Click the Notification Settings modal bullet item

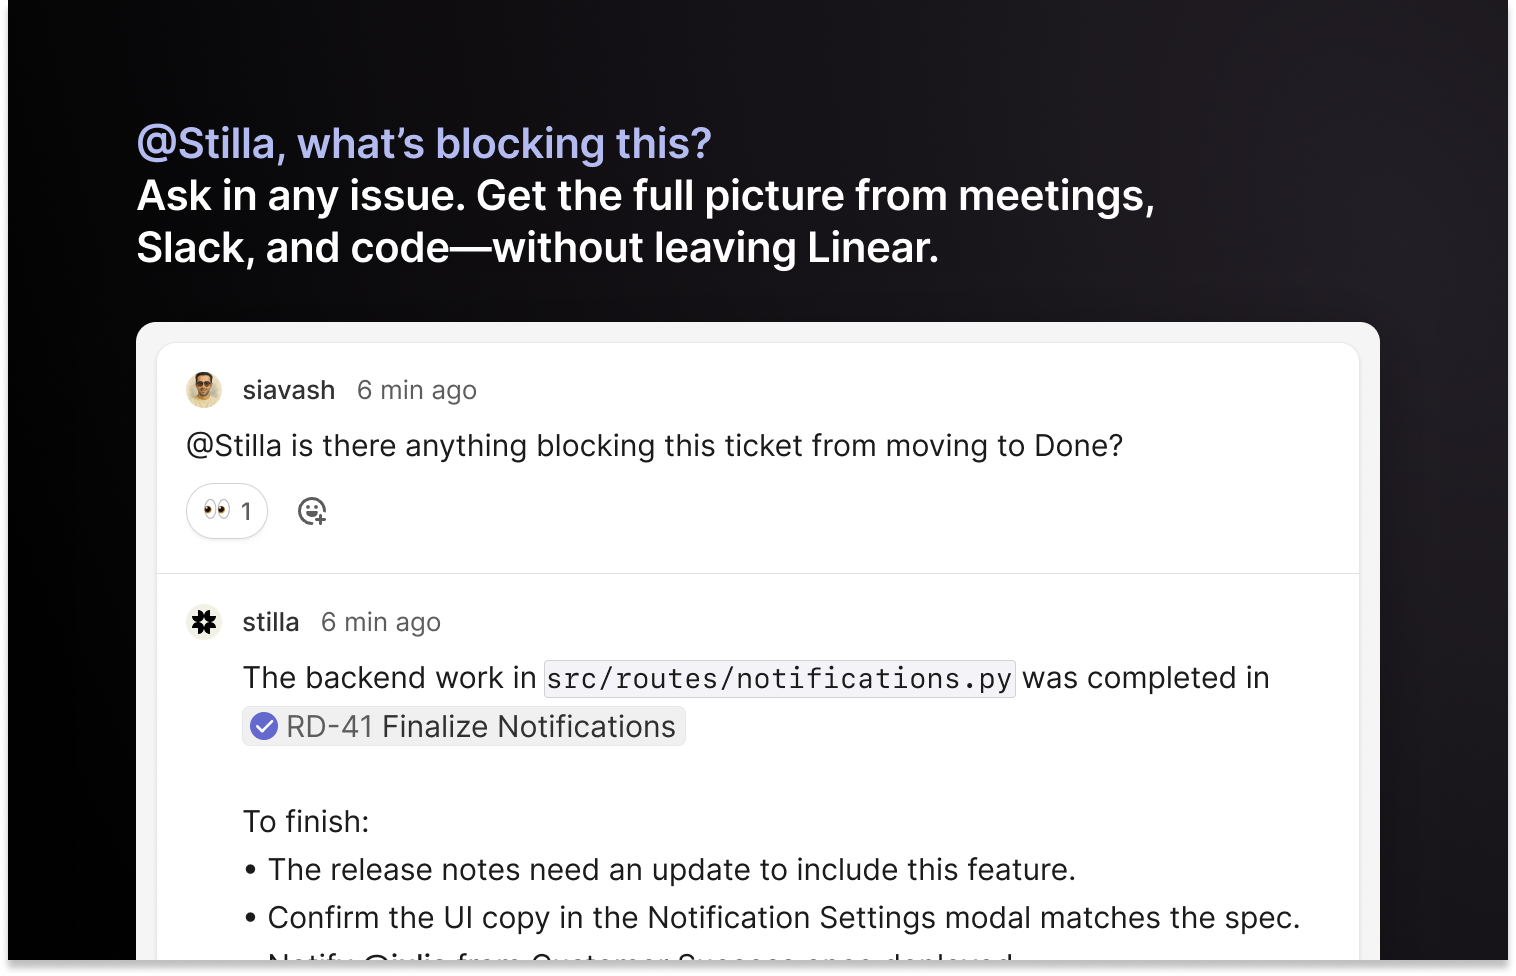783,918
